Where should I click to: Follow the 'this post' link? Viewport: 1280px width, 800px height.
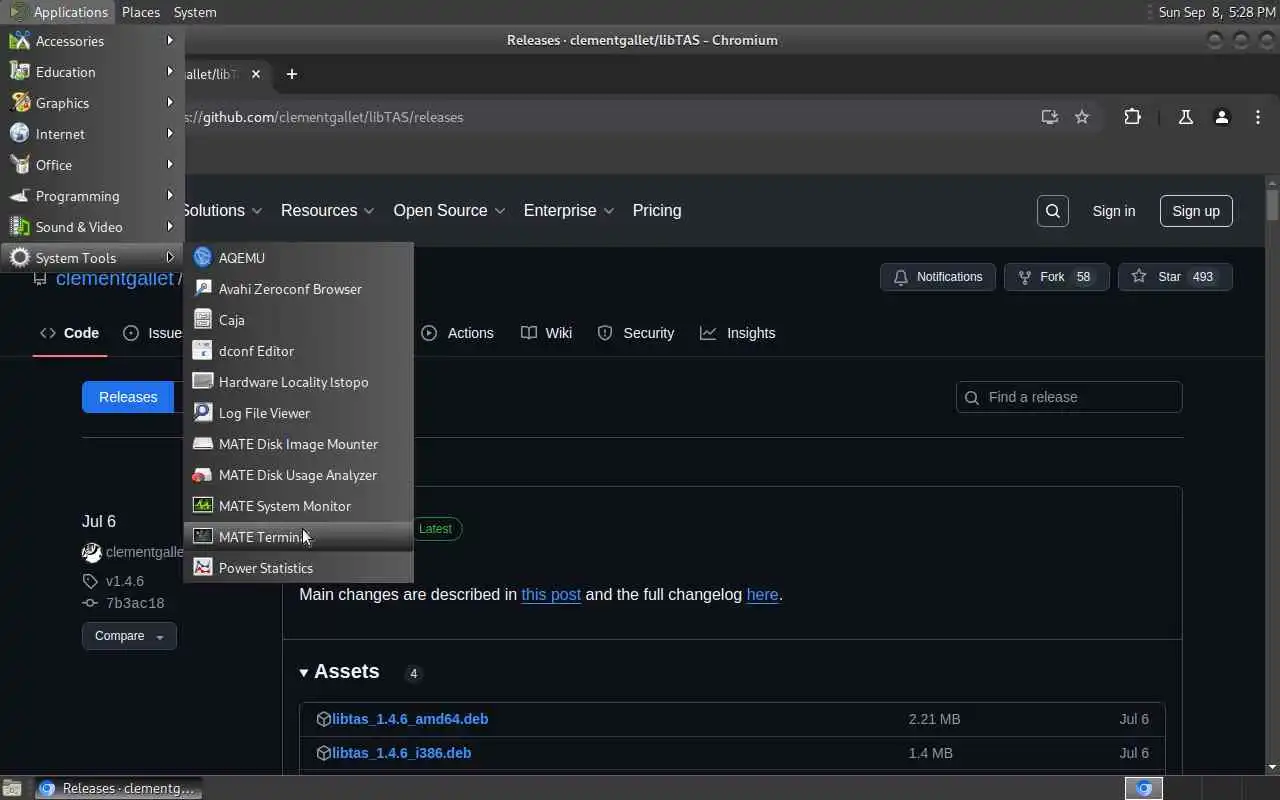pyautogui.click(x=551, y=594)
